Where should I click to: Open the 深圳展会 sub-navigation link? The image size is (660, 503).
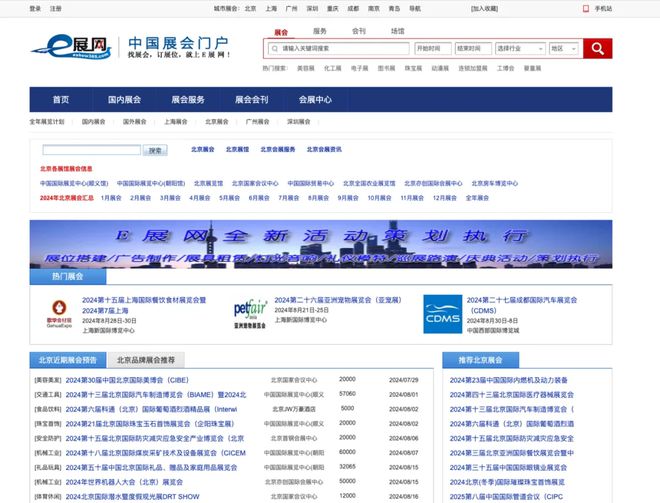(298, 122)
